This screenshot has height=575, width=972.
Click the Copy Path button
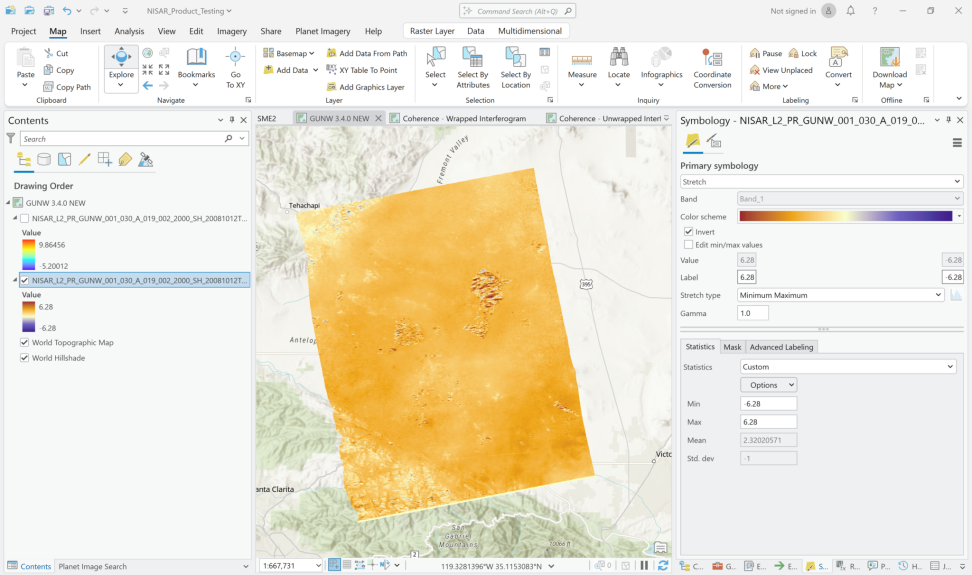pyautogui.click(x=67, y=87)
